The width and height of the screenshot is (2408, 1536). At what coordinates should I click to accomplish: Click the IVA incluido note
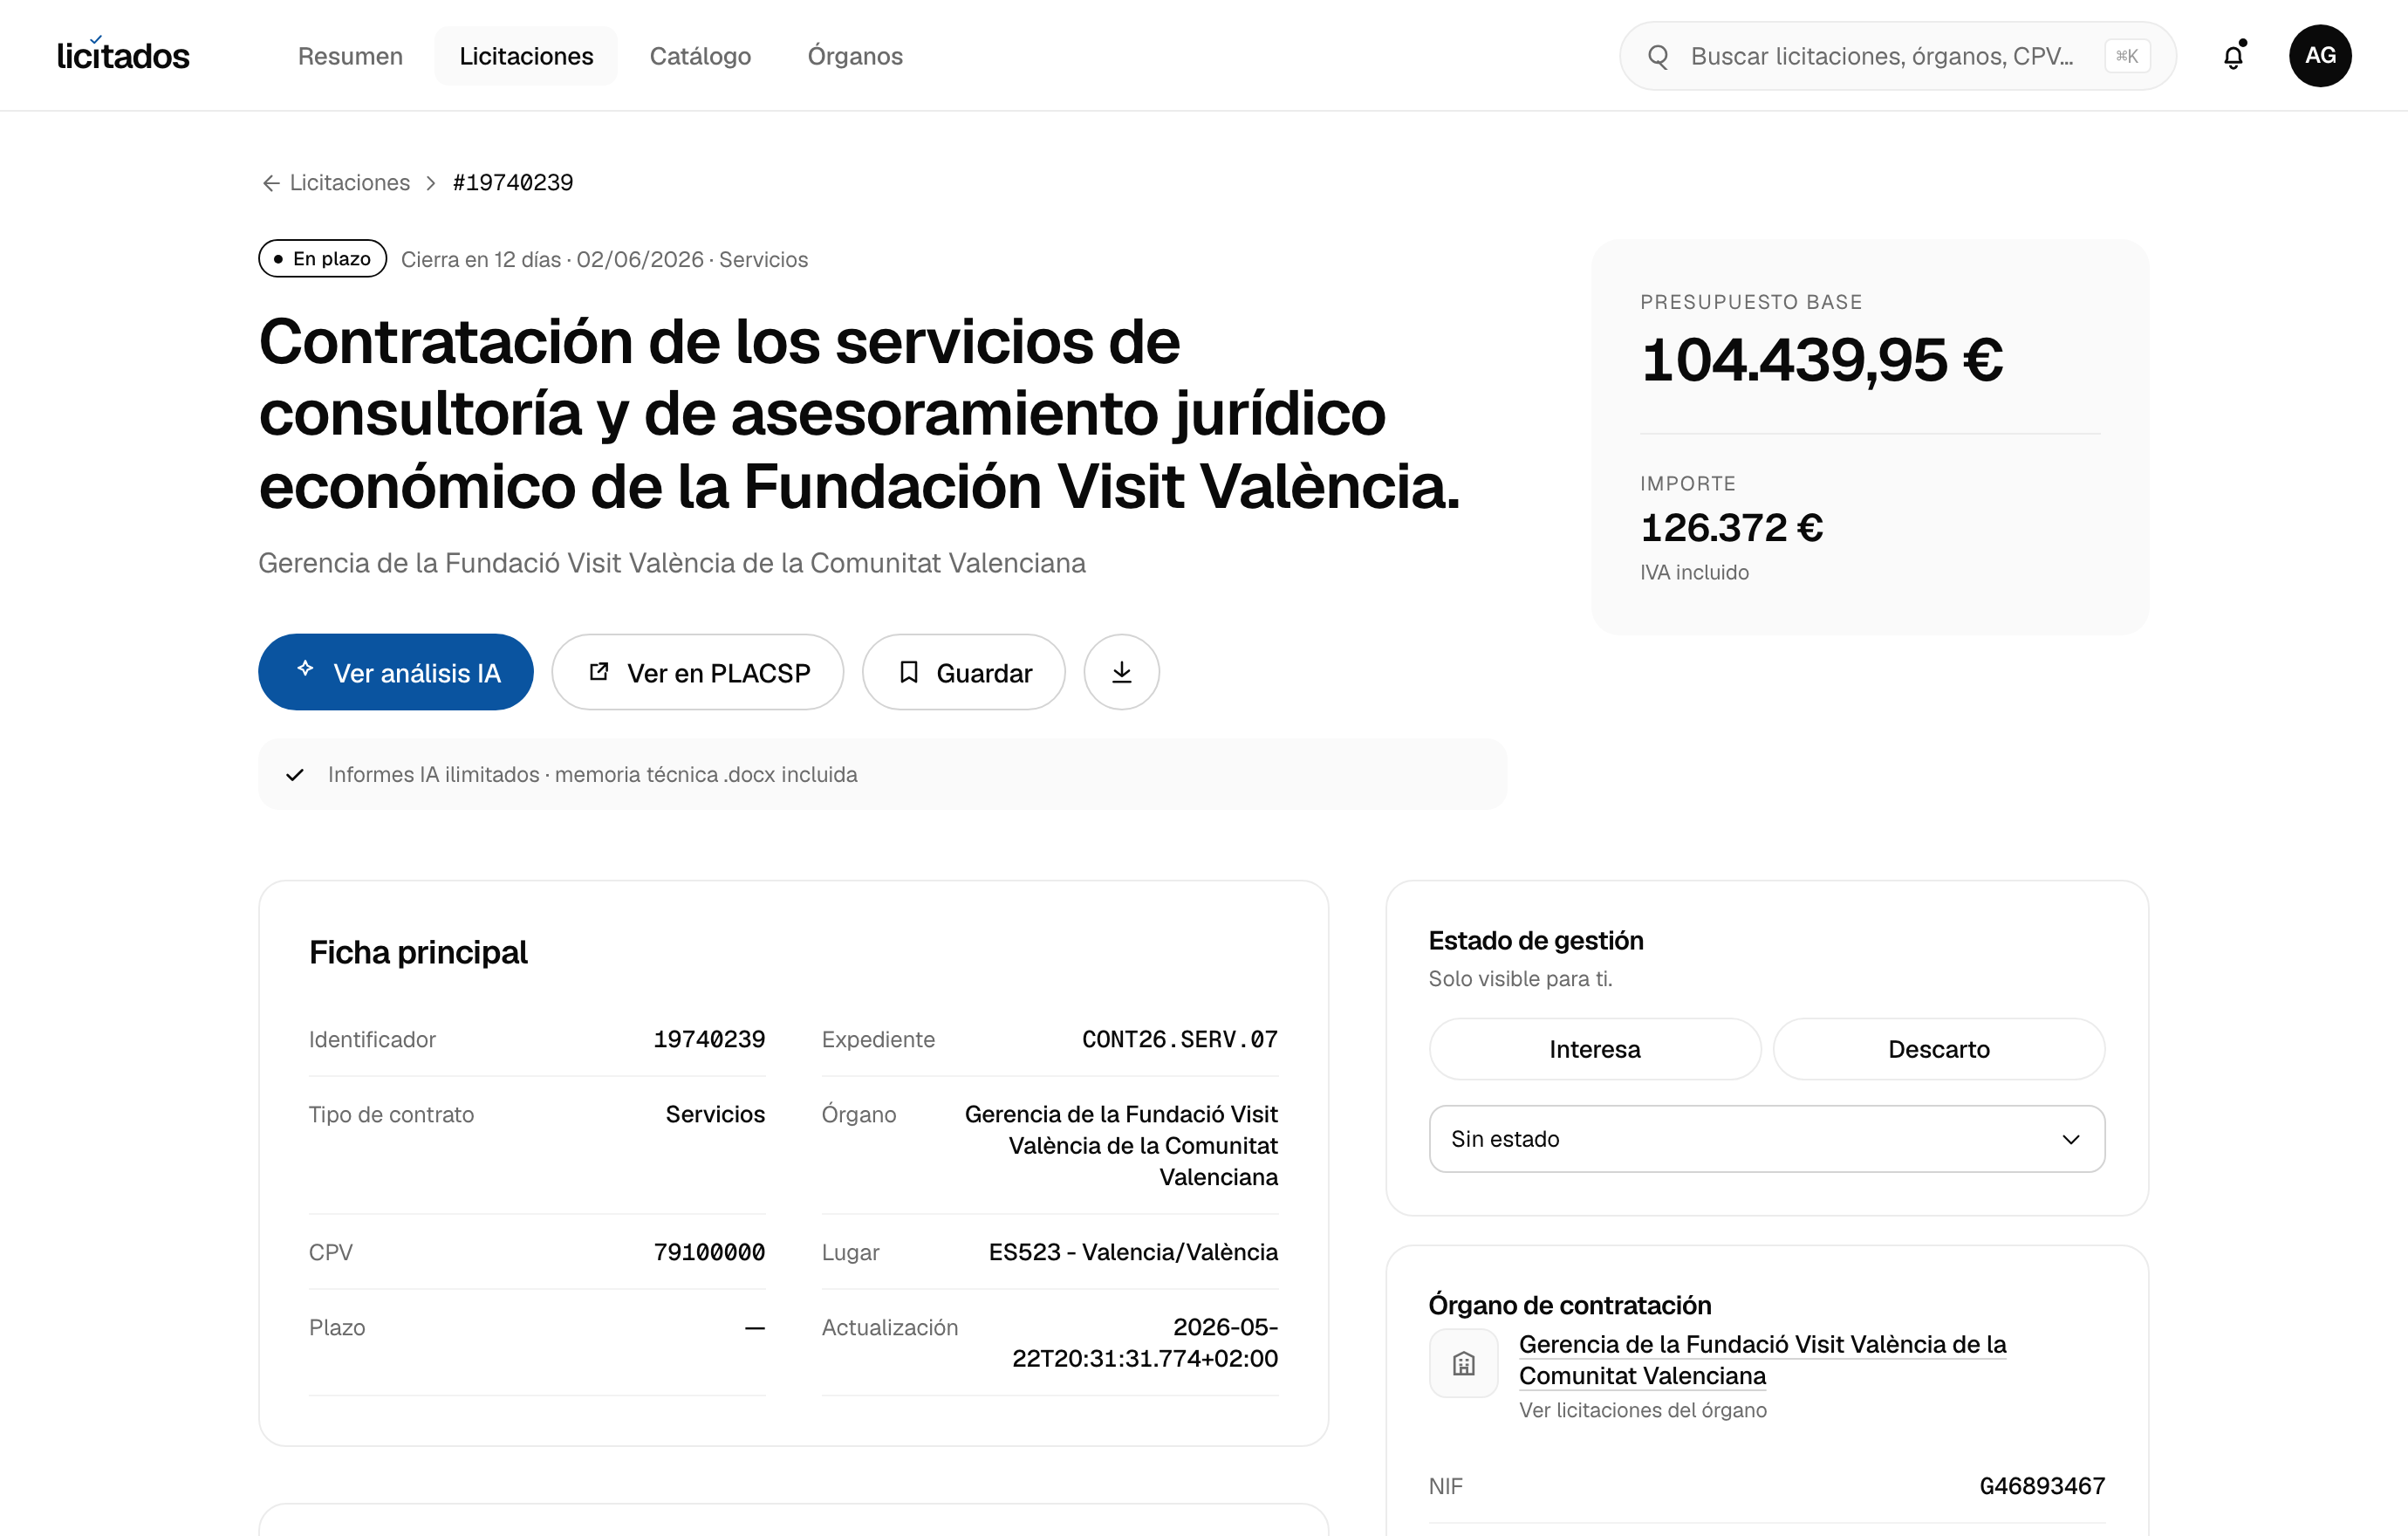[x=1694, y=572]
